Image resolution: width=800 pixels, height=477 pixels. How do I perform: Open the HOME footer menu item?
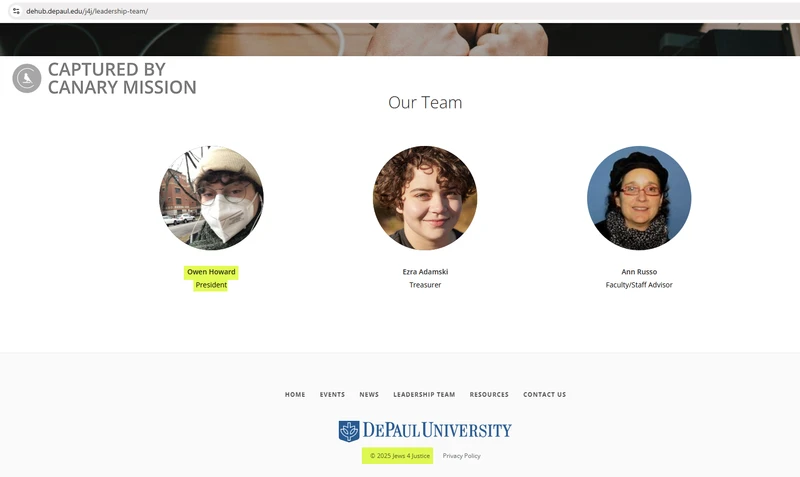pos(295,394)
